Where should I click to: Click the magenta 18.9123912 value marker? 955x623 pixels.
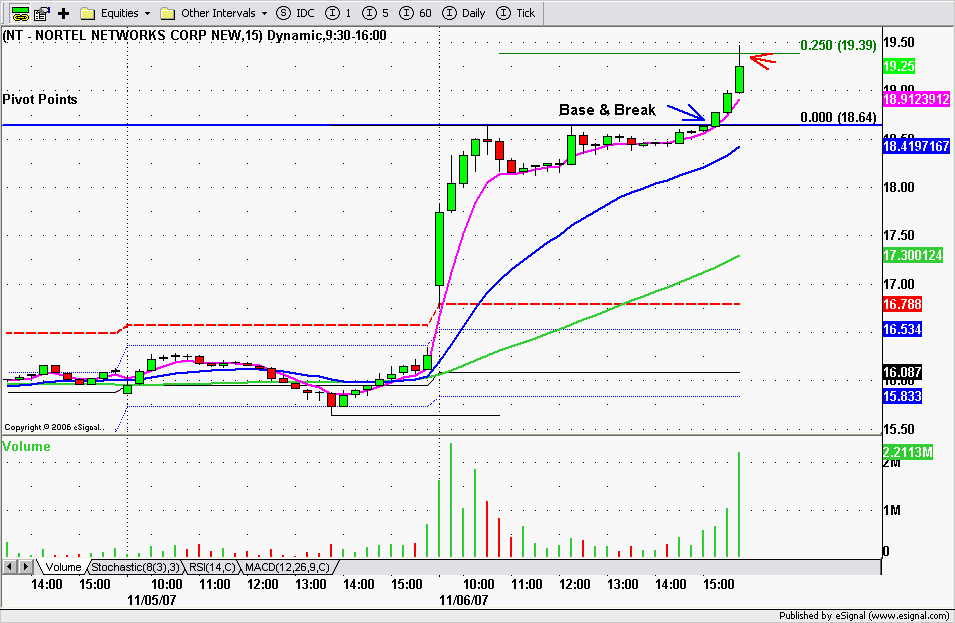(x=916, y=99)
